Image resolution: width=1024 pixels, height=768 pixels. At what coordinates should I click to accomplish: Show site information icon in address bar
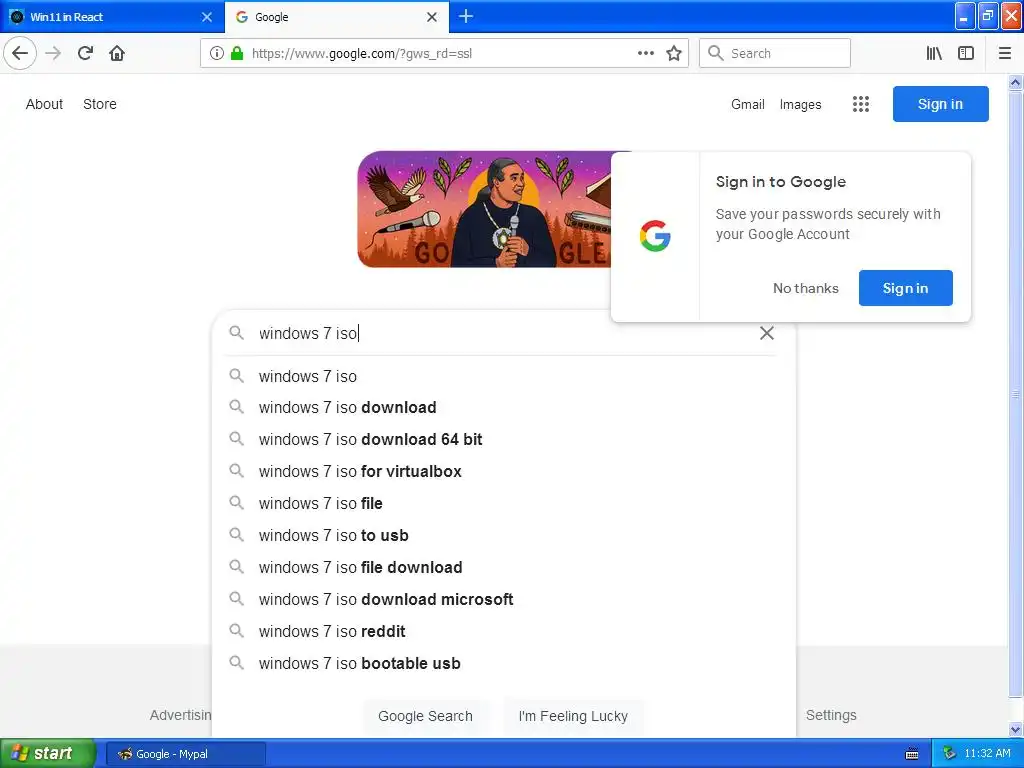click(x=217, y=54)
